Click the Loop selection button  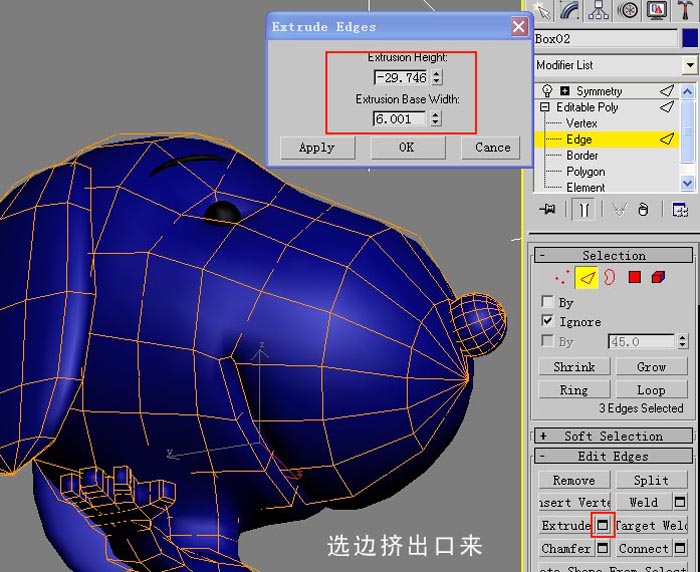pyautogui.click(x=651, y=390)
